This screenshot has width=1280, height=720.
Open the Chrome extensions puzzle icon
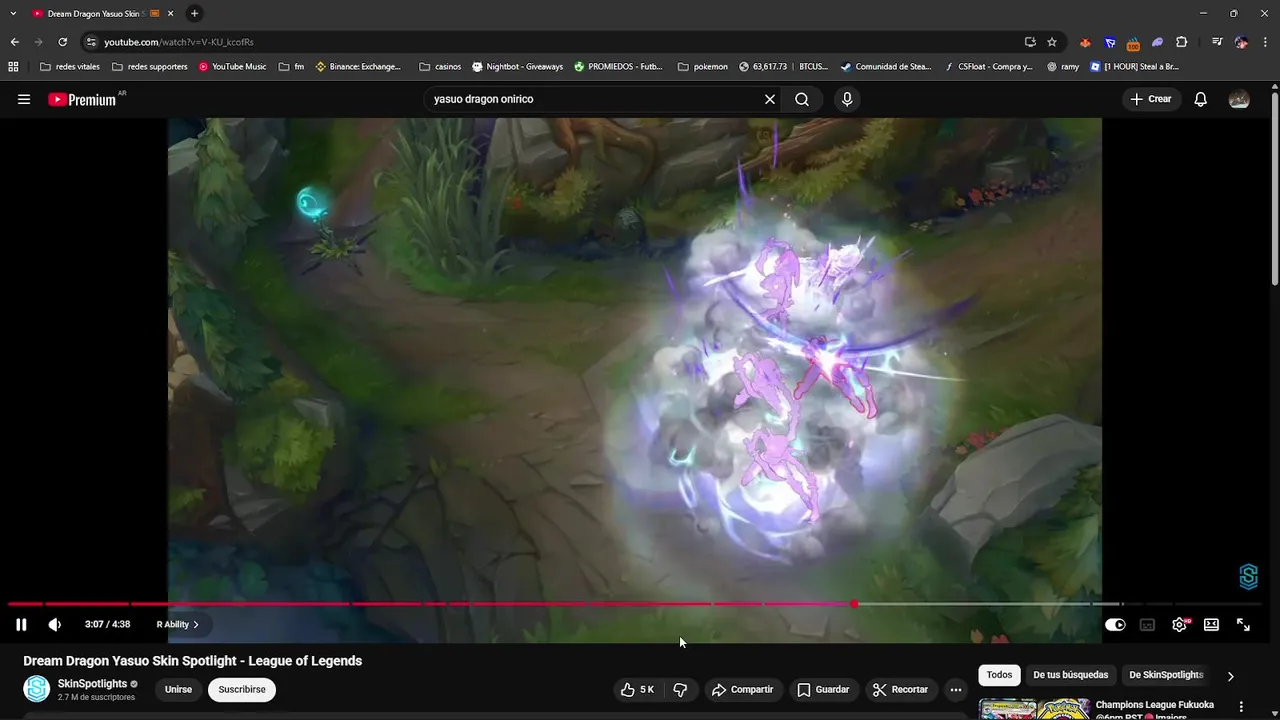1182,42
